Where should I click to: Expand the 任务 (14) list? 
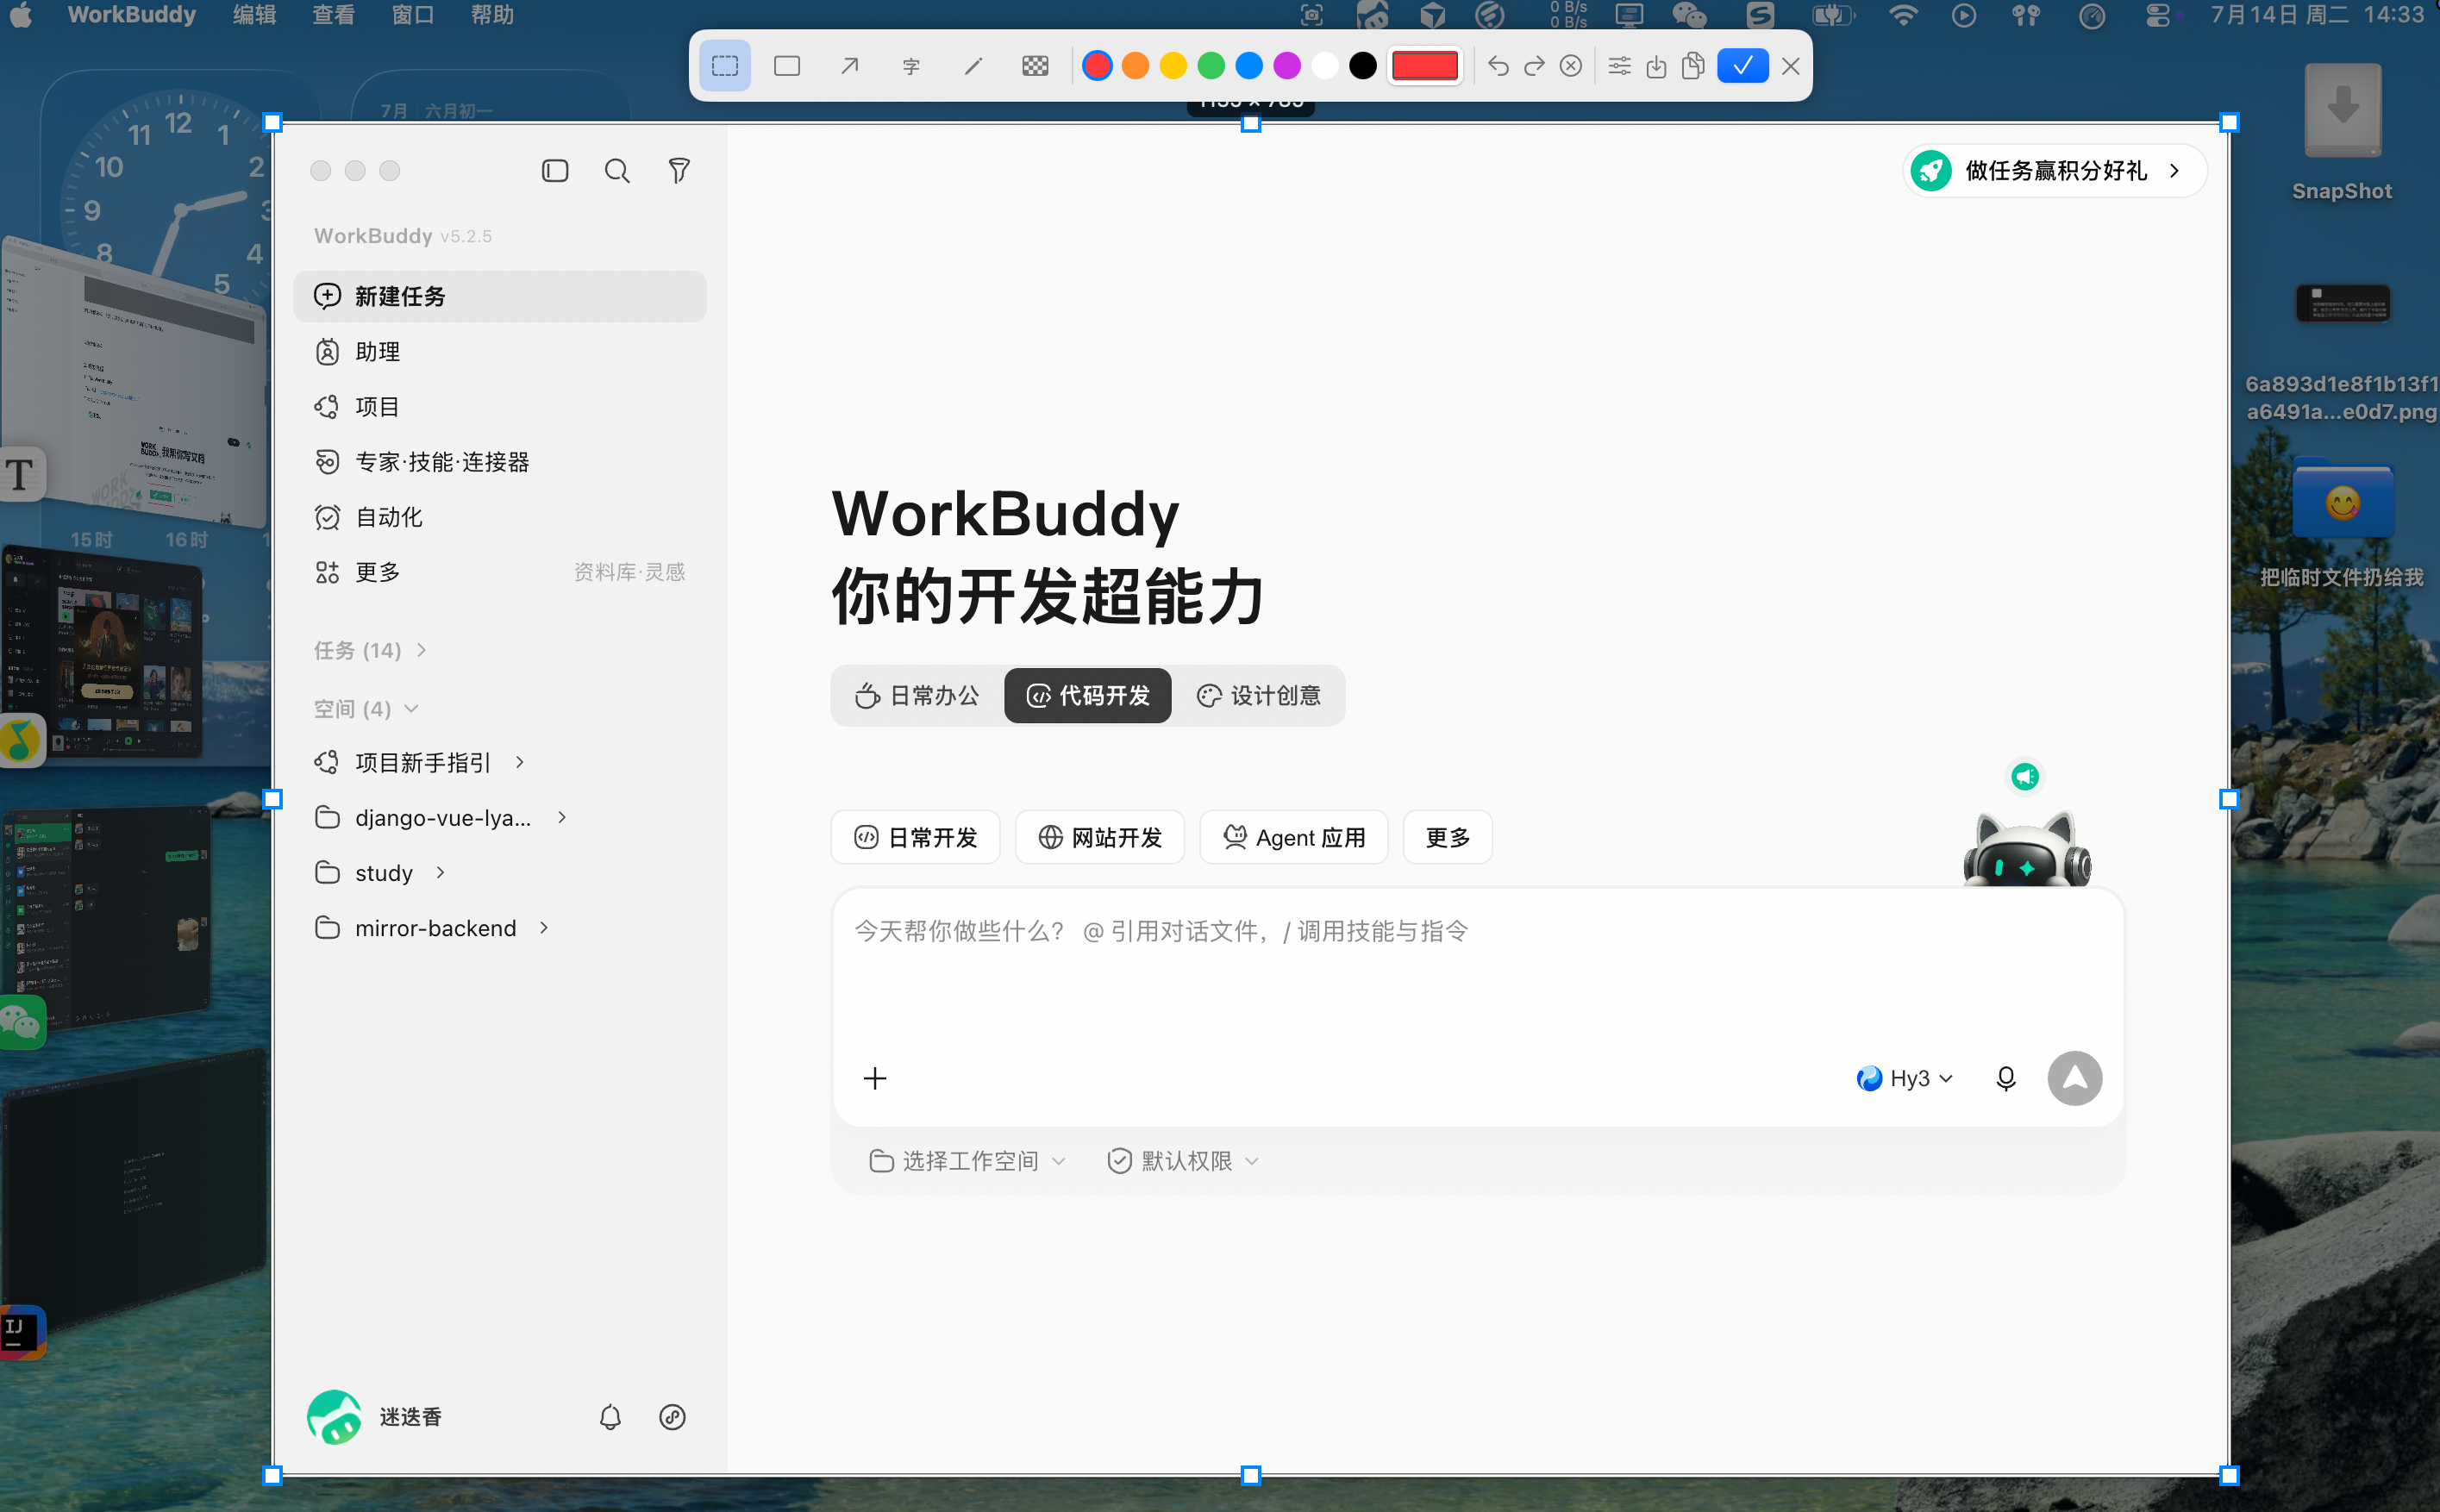[x=370, y=650]
